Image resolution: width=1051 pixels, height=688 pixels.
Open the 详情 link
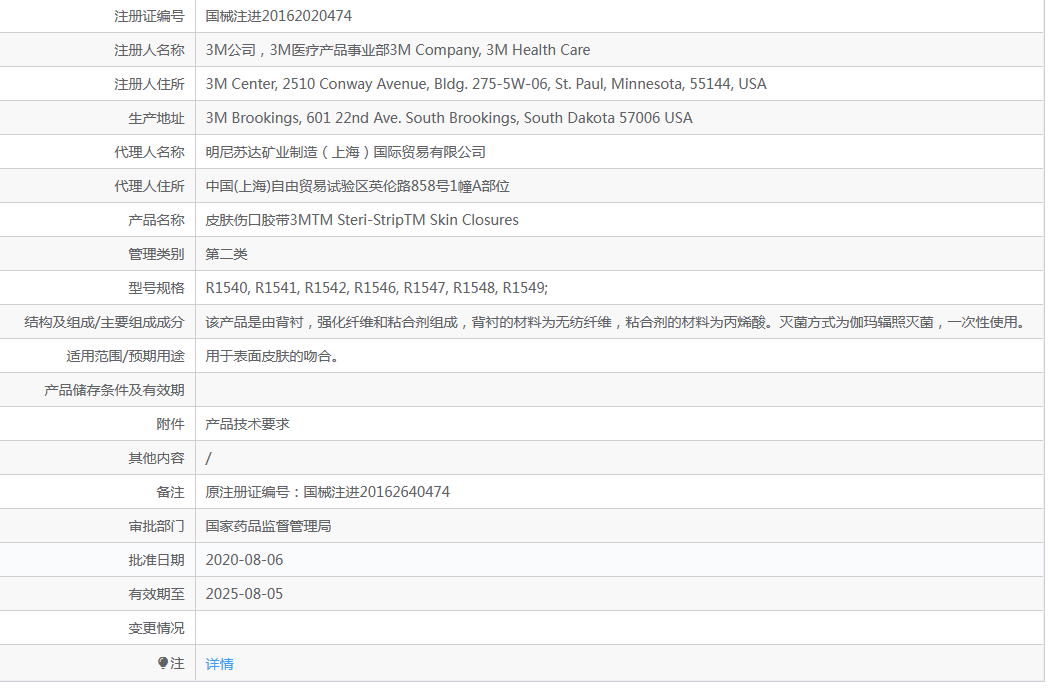click(219, 664)
